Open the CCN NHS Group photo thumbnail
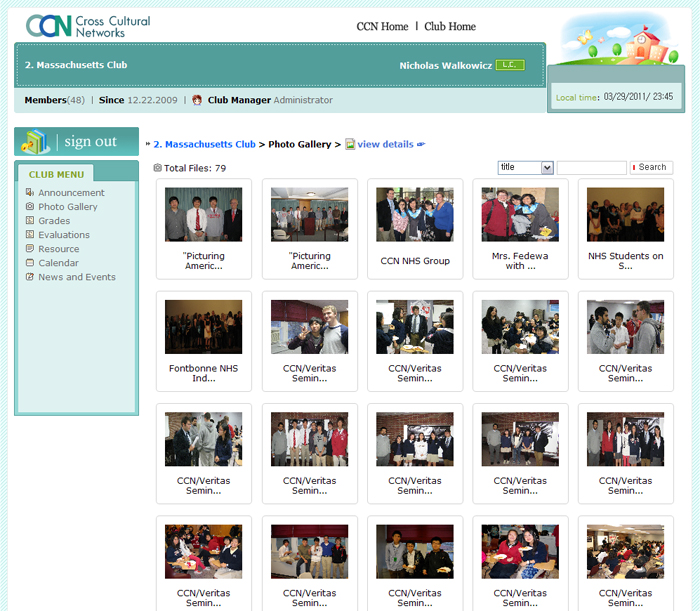 point(415,214)
